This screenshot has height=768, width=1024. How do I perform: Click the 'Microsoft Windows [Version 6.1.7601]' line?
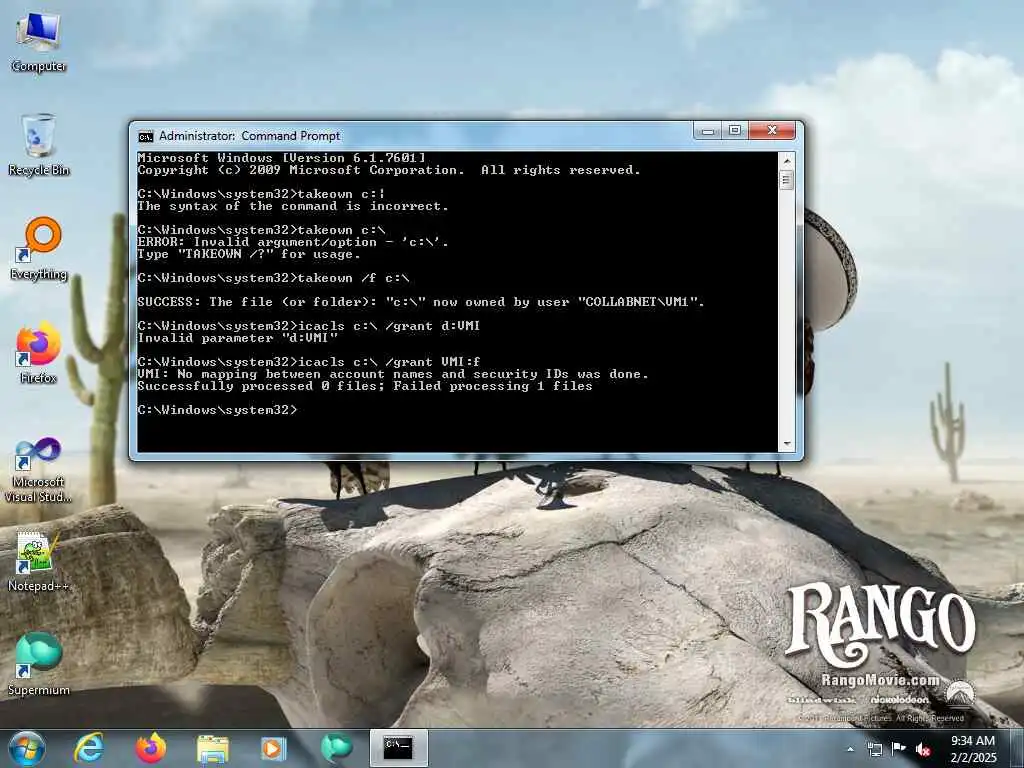(x=281, y=158)
